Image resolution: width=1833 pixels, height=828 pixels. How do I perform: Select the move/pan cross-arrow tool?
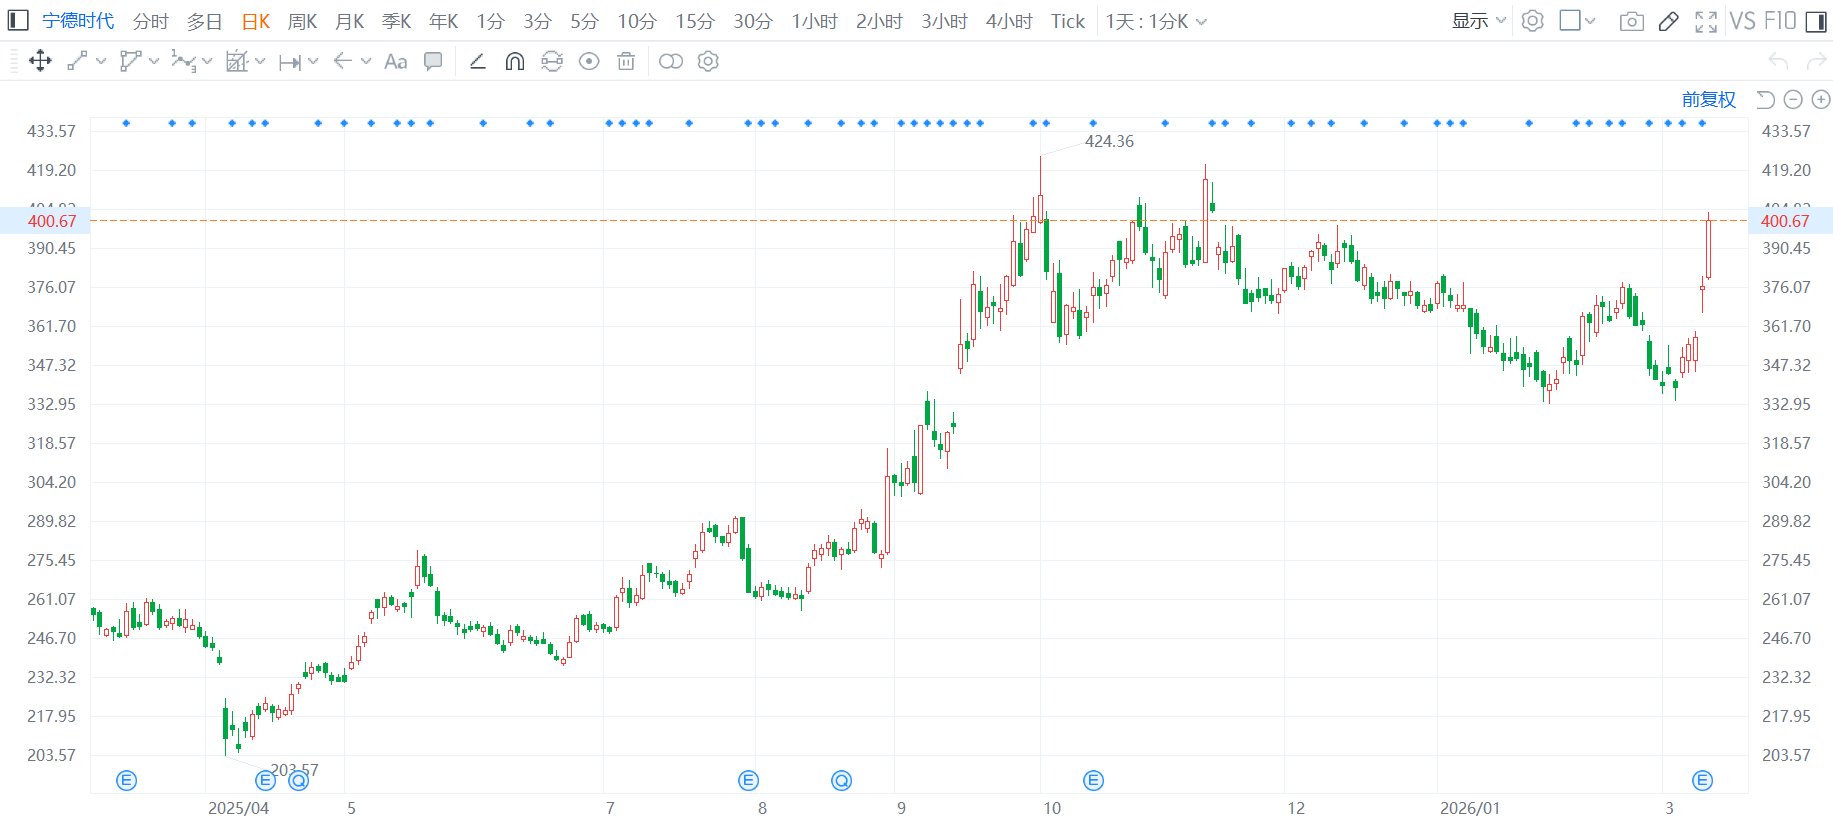click(x=40, y=61)
